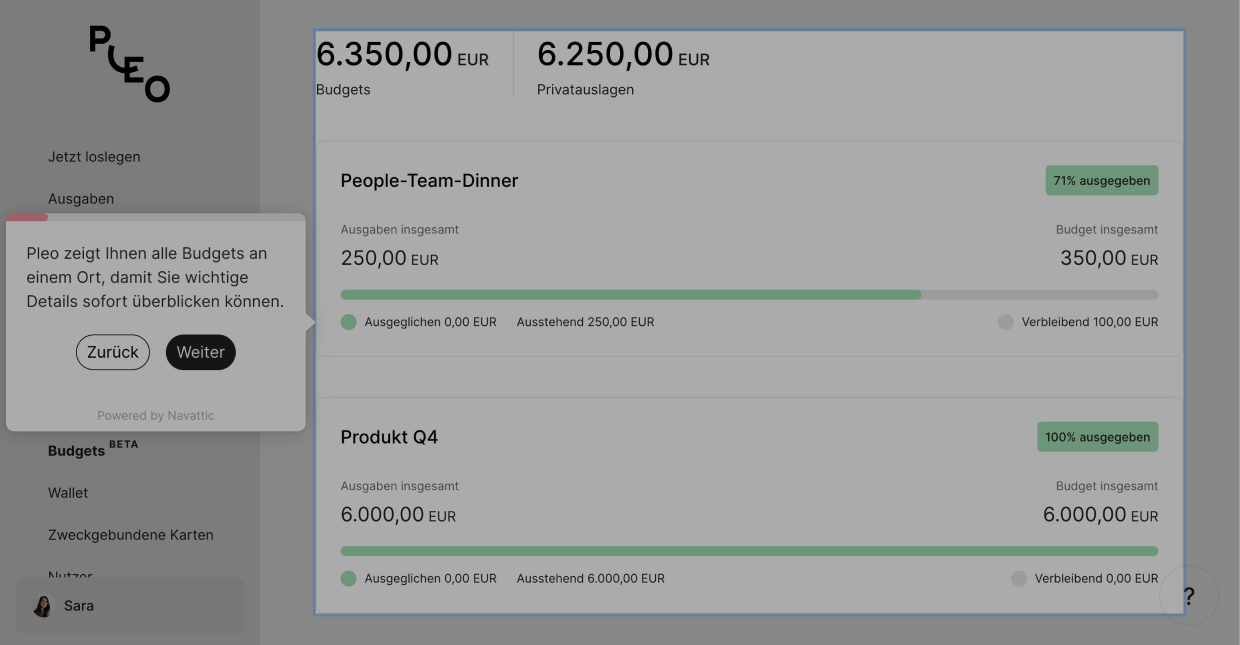Select Budgets BETA in the sidebar
The height and width of the screenshot is (645, 1240).
[x=77, y=451]
